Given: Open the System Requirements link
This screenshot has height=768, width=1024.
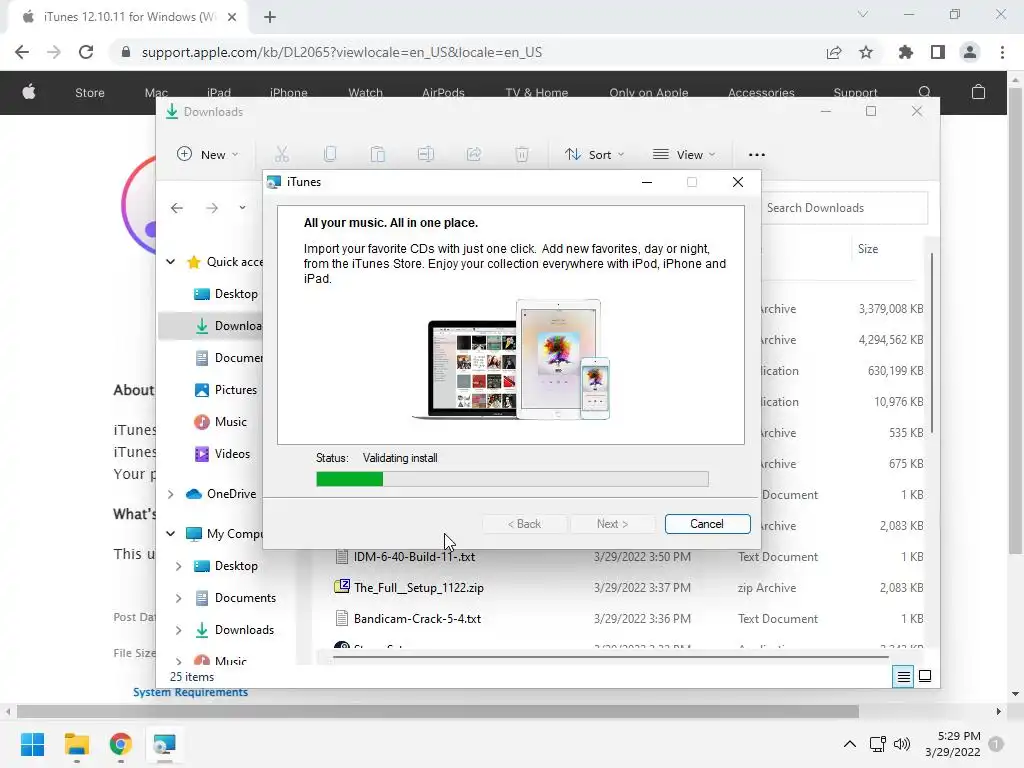Looking at the screenshot, I should 190,692.
